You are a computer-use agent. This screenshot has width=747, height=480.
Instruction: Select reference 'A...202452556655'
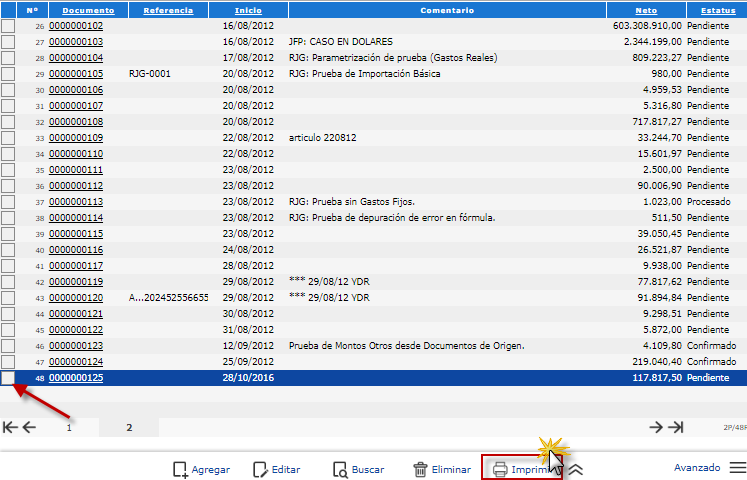(x=169, y=298)
